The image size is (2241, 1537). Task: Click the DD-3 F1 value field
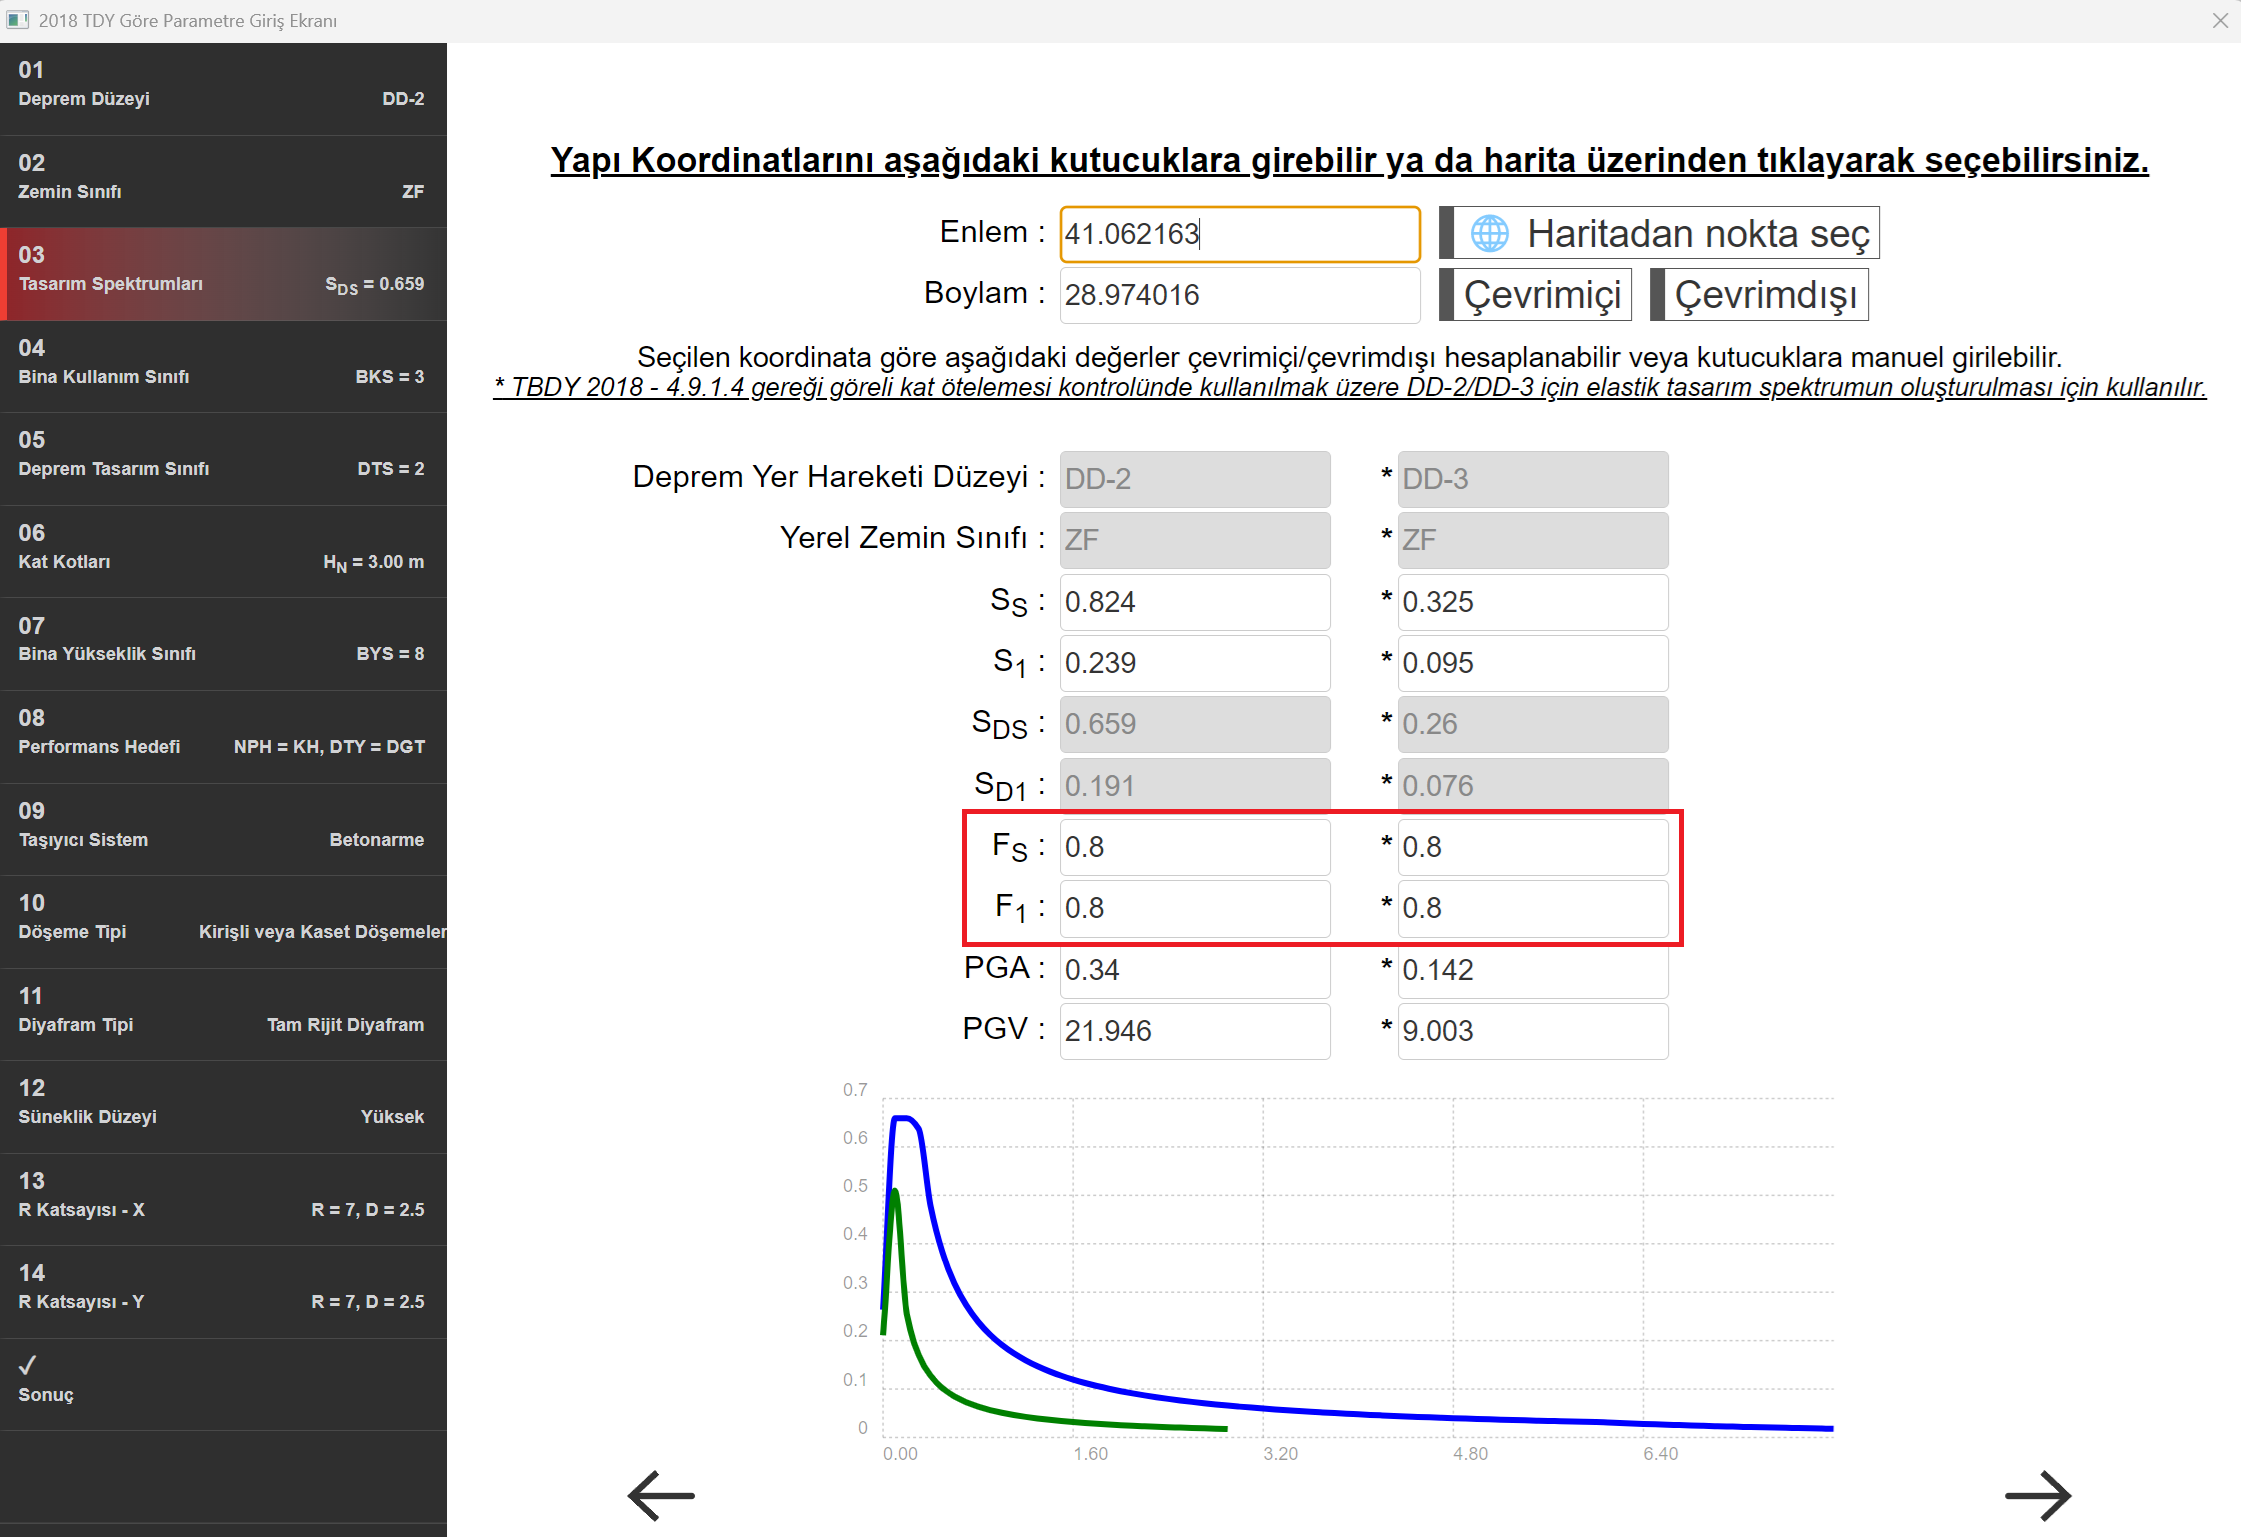(1532, 908)
